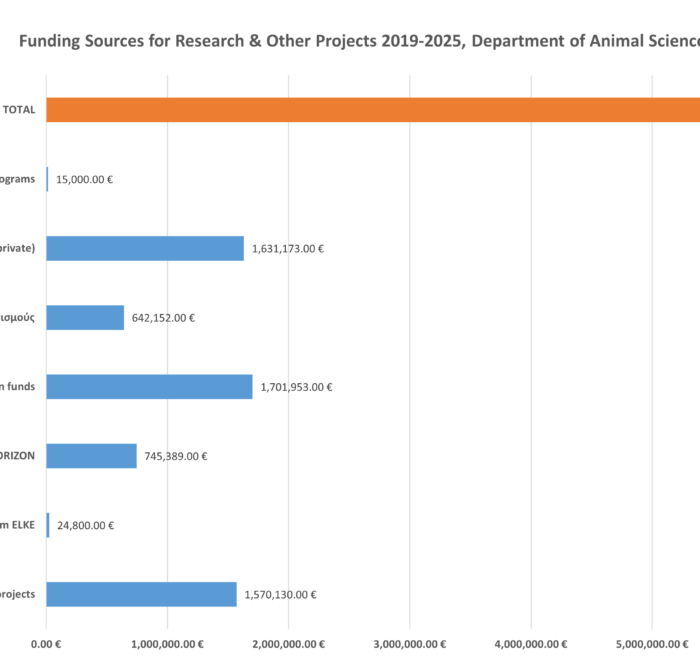Image resolution: width=700 pixels, height=660 pixels.
Task: Select the 642,152.00 € data label
Action: tap(163, 318)
